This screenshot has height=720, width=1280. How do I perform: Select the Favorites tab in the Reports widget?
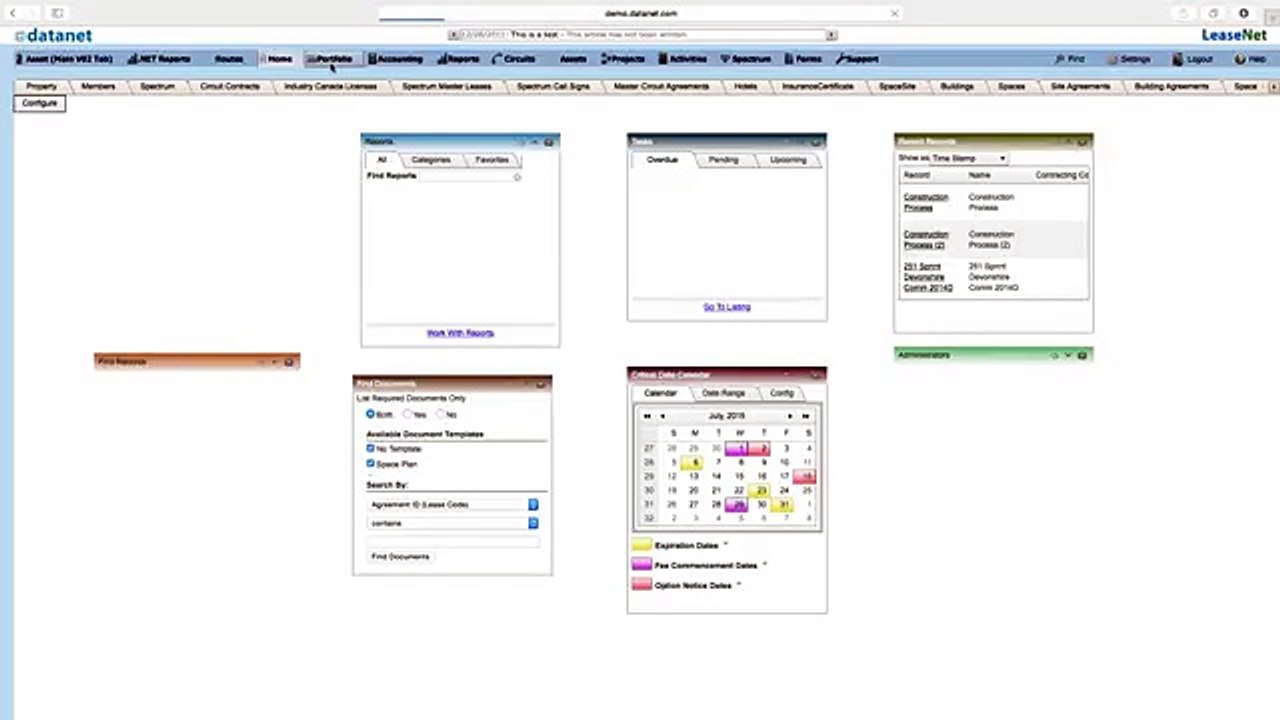click(492, 160)
